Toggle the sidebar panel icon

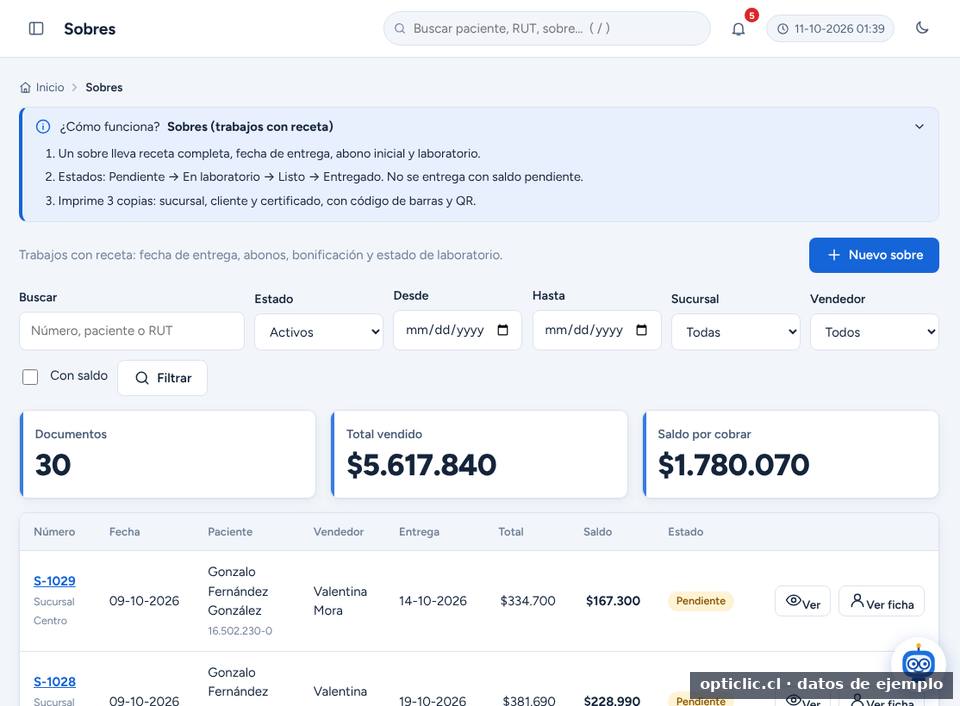[36, 29]
